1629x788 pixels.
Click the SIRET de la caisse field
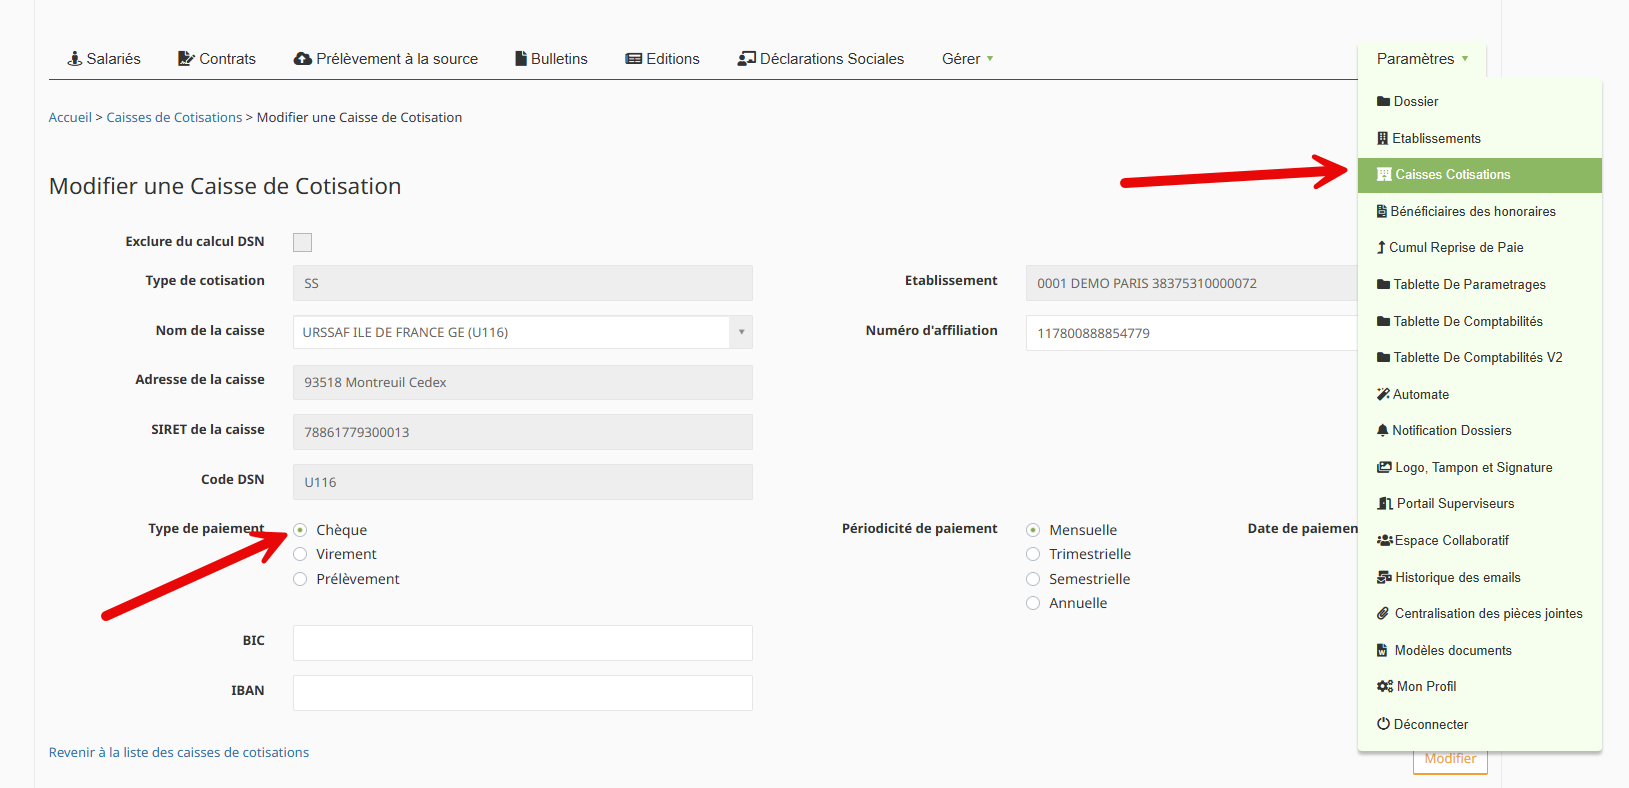click(x=523, y=432)
